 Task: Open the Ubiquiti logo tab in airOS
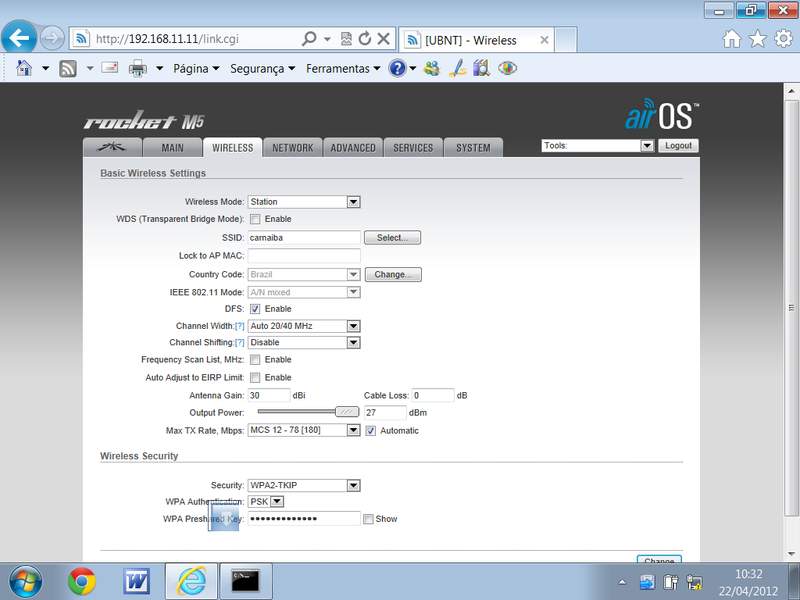point(112,147)
